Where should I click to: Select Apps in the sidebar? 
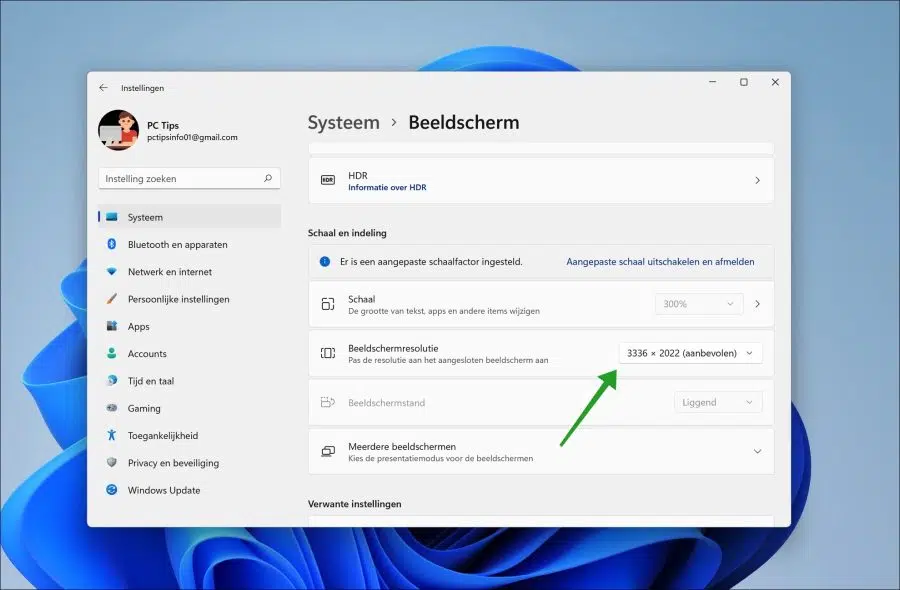tap(189, 326)
